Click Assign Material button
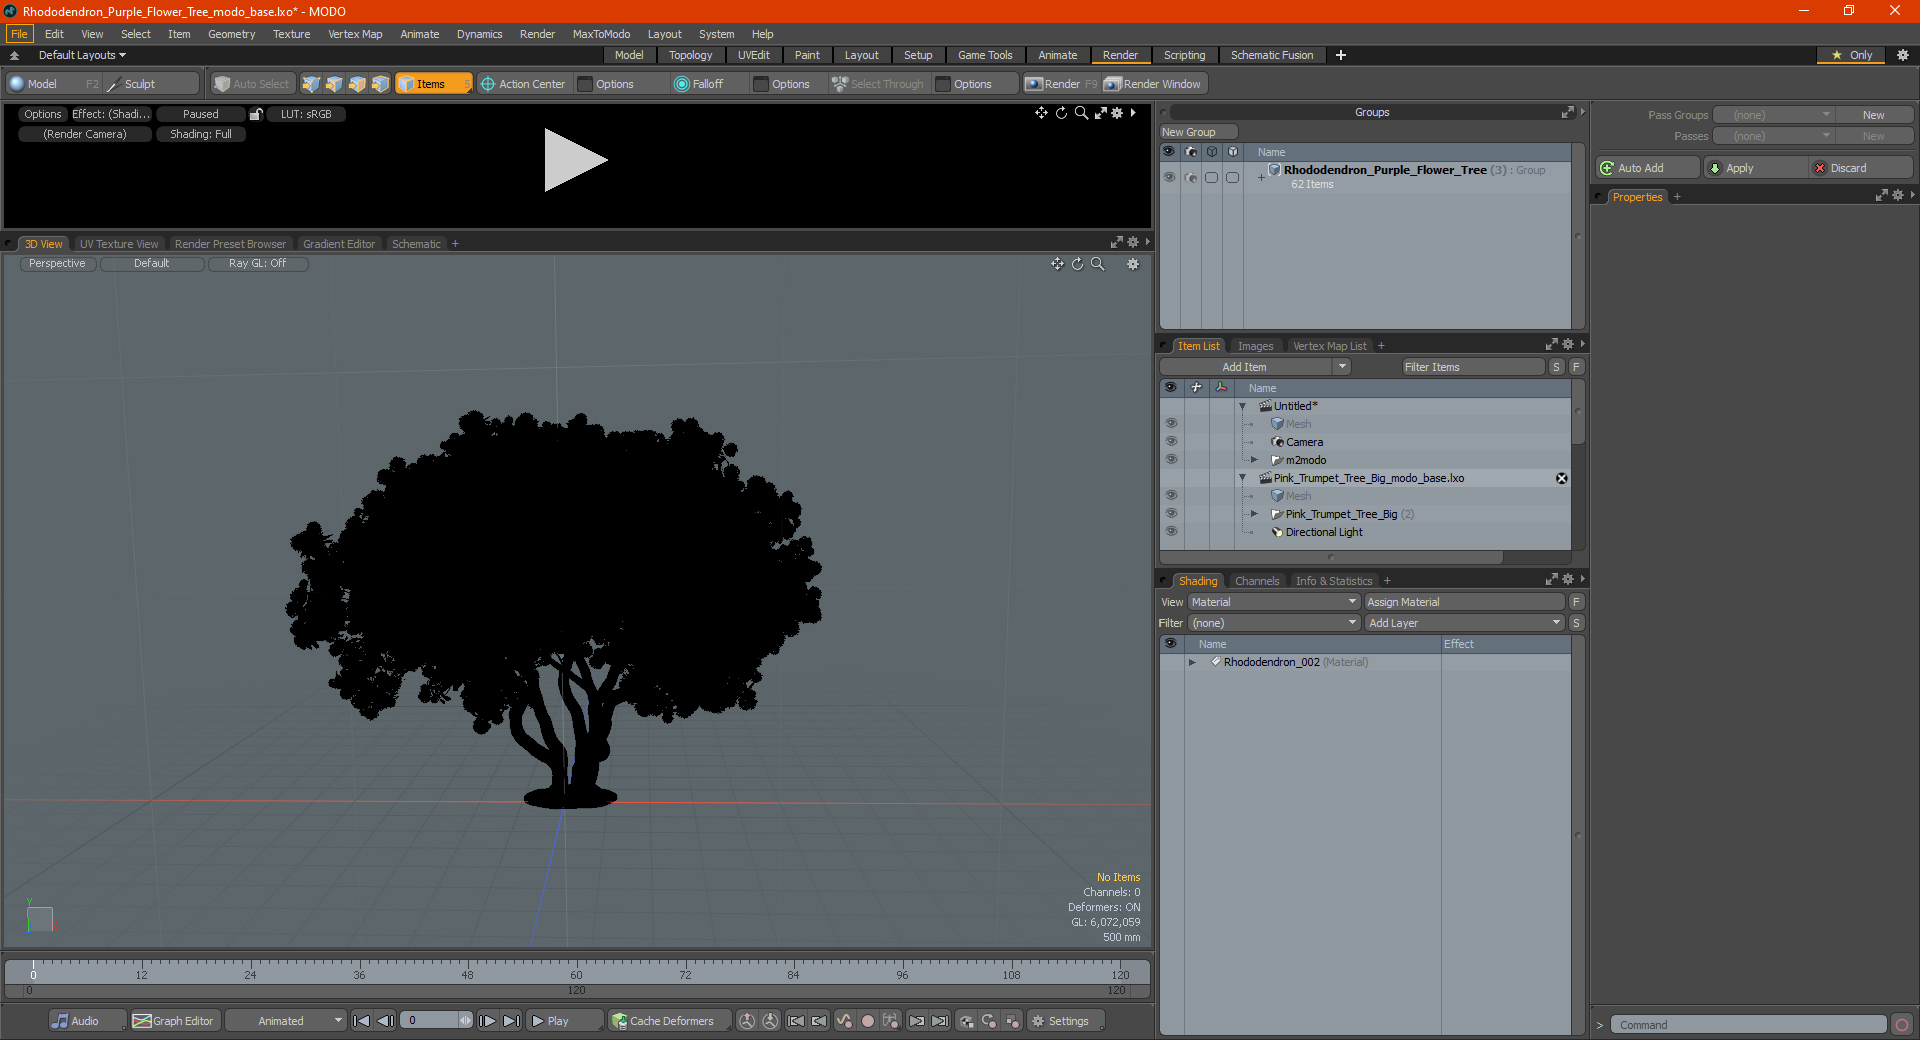The width and height of the screenshot is (1920, 1040). [x=1464, y=602]
